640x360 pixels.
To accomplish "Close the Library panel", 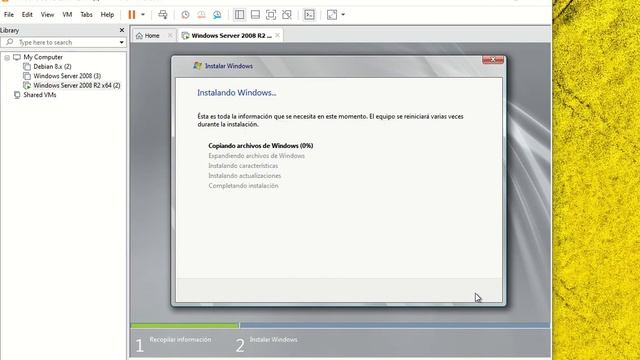I will pos(122,30).
